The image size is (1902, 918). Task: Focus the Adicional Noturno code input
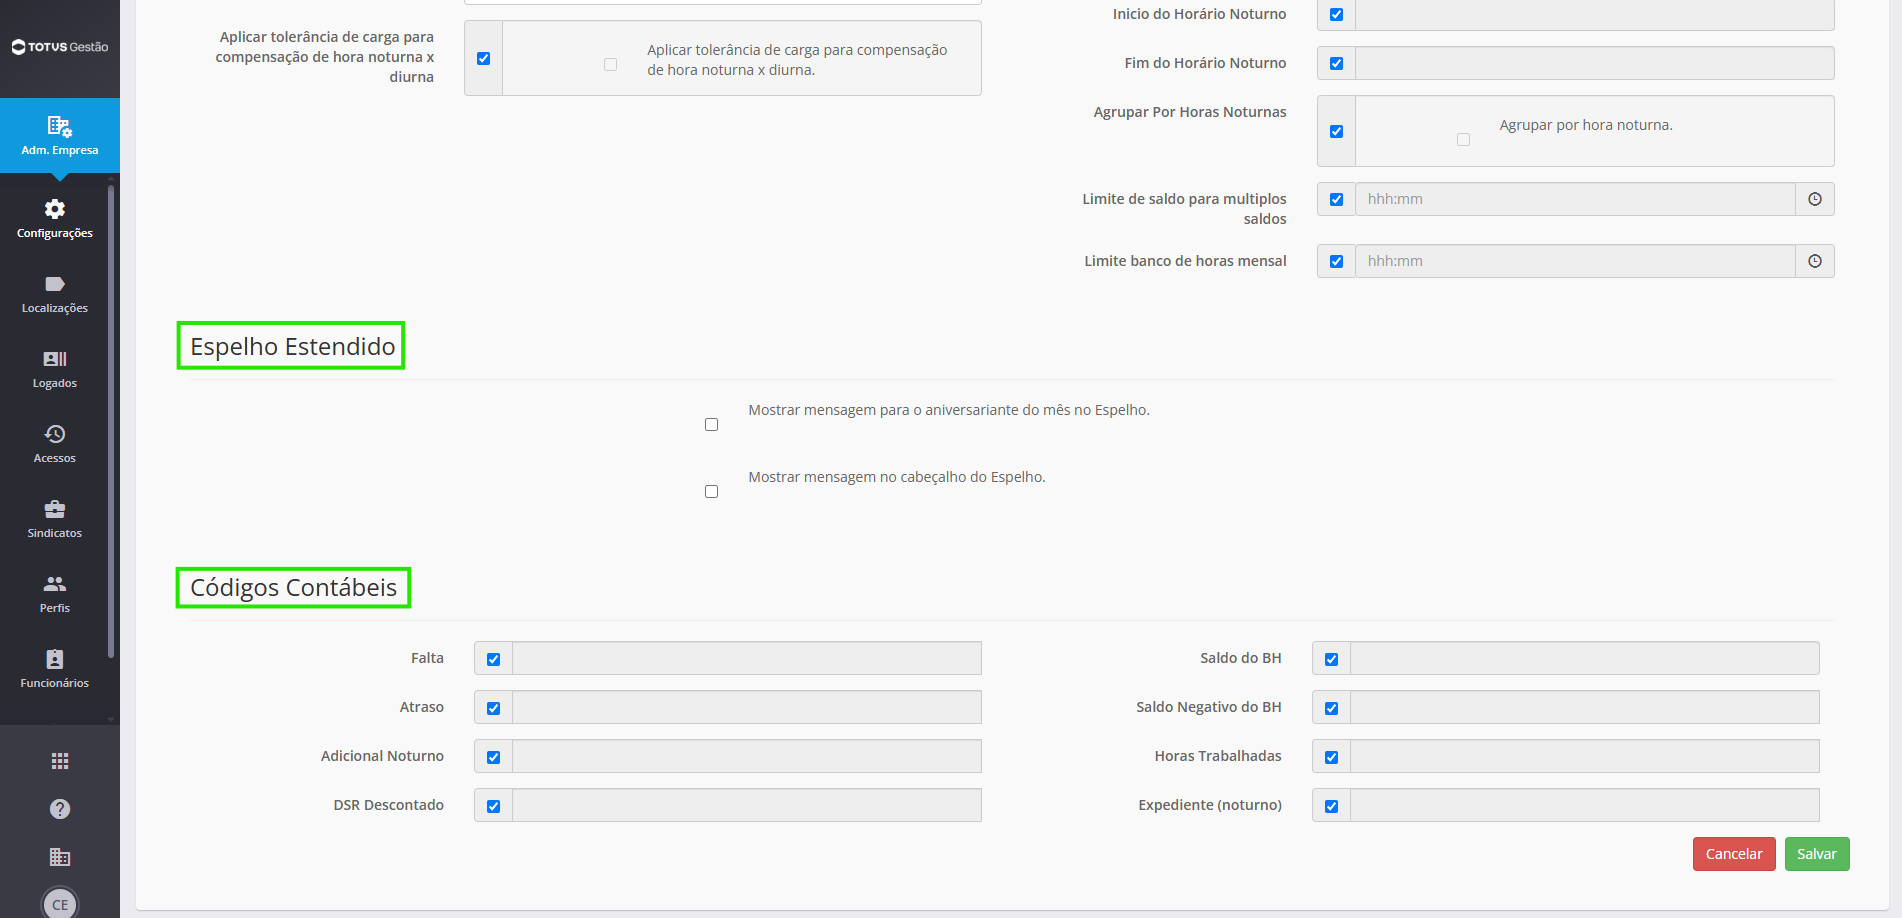(x=747, y=756)
